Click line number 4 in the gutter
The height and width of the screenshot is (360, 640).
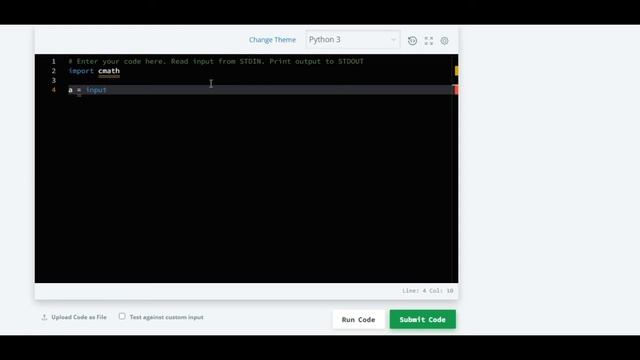coord(53,90)
